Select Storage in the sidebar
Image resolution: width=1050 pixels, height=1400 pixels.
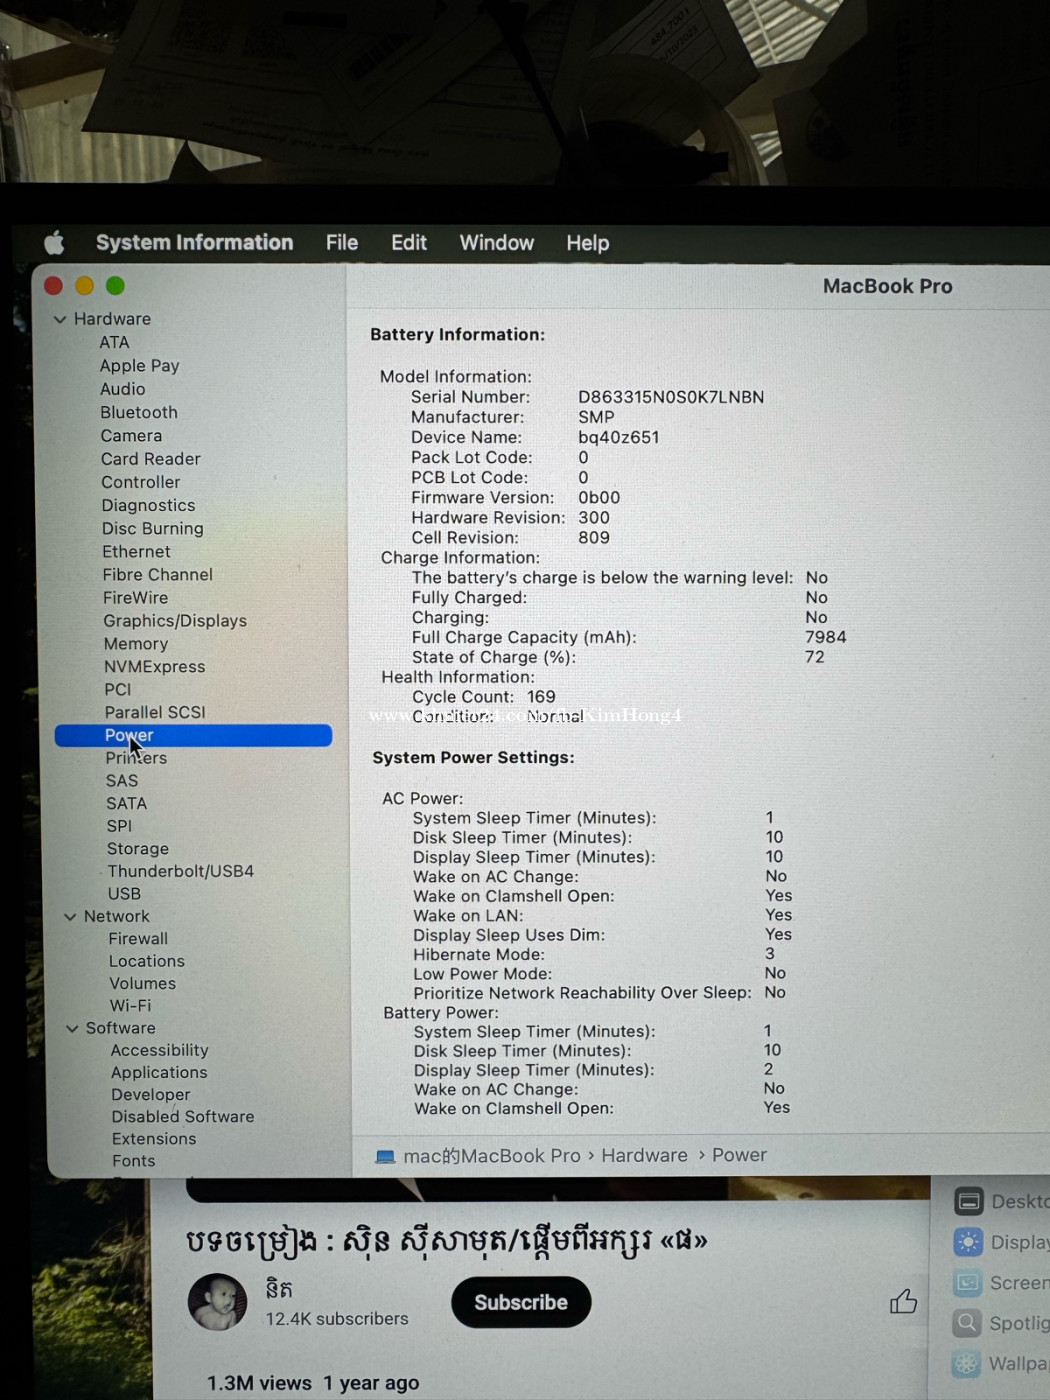click(138, 849)
